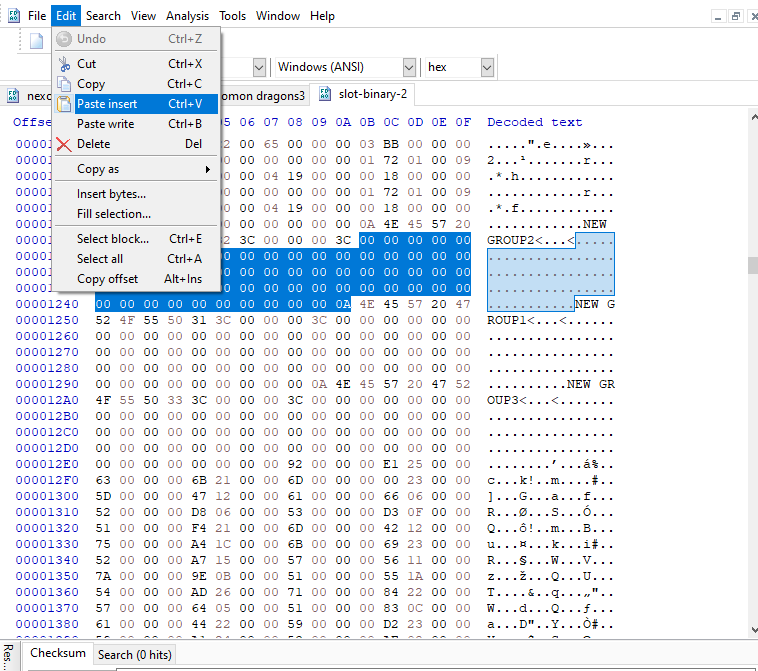758x671 pixels.
Task: Open the View menu
Action: pyautogui.click(x=143, y=16)
